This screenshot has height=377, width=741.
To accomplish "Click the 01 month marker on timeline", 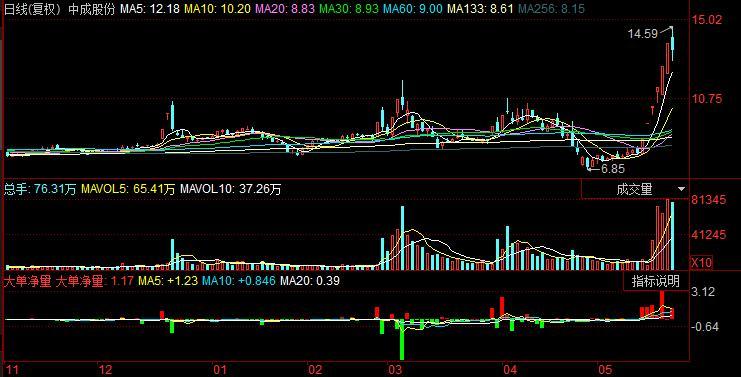I will [219, 369].
